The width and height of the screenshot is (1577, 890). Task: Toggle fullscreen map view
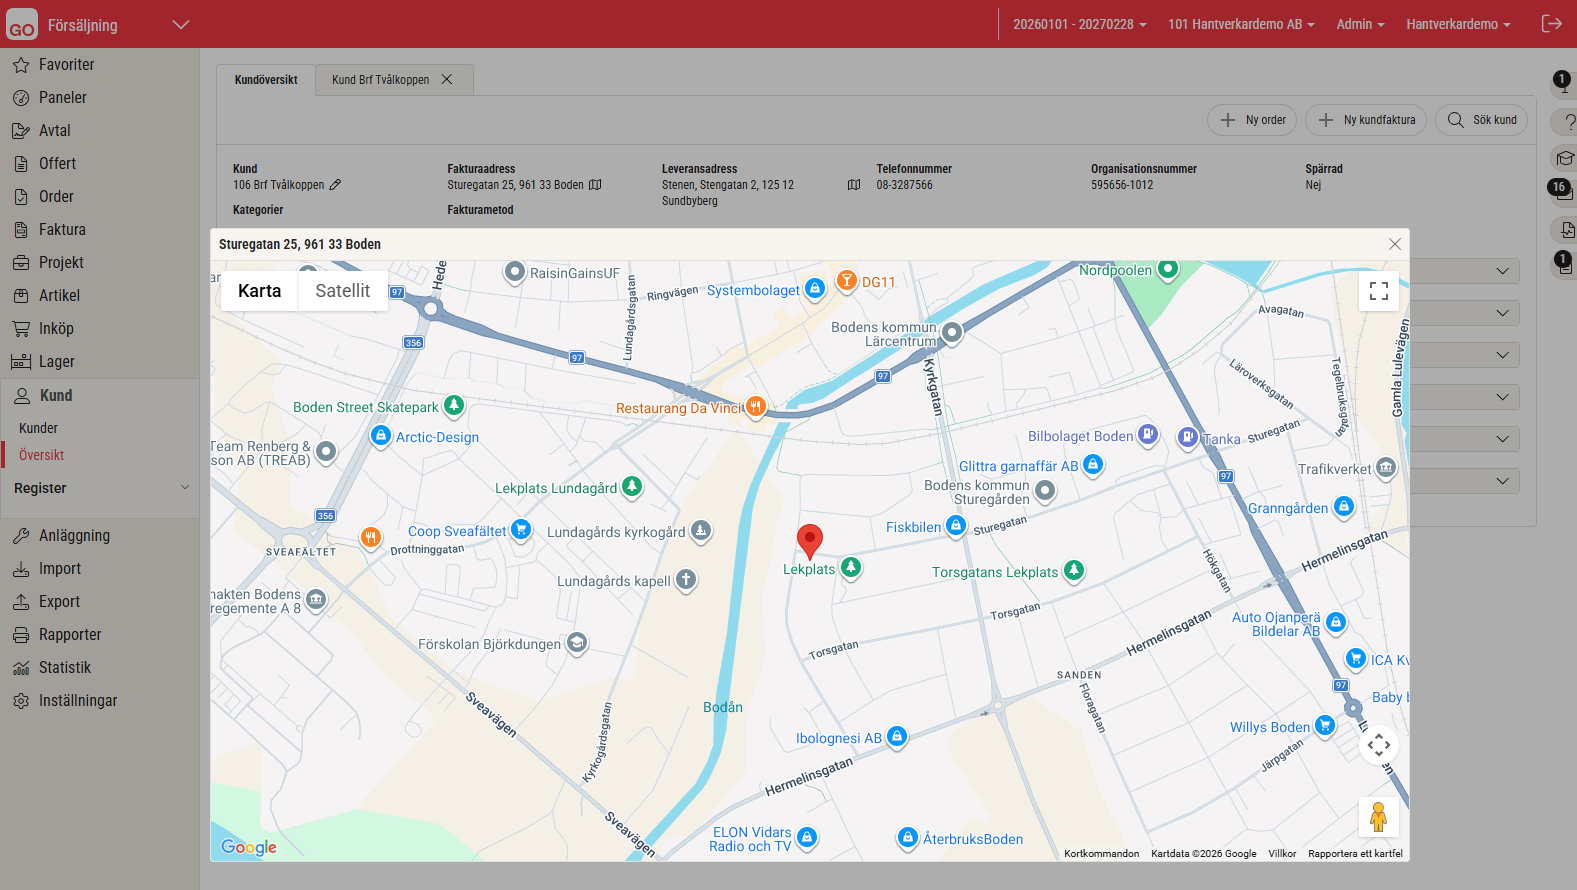1379,291
